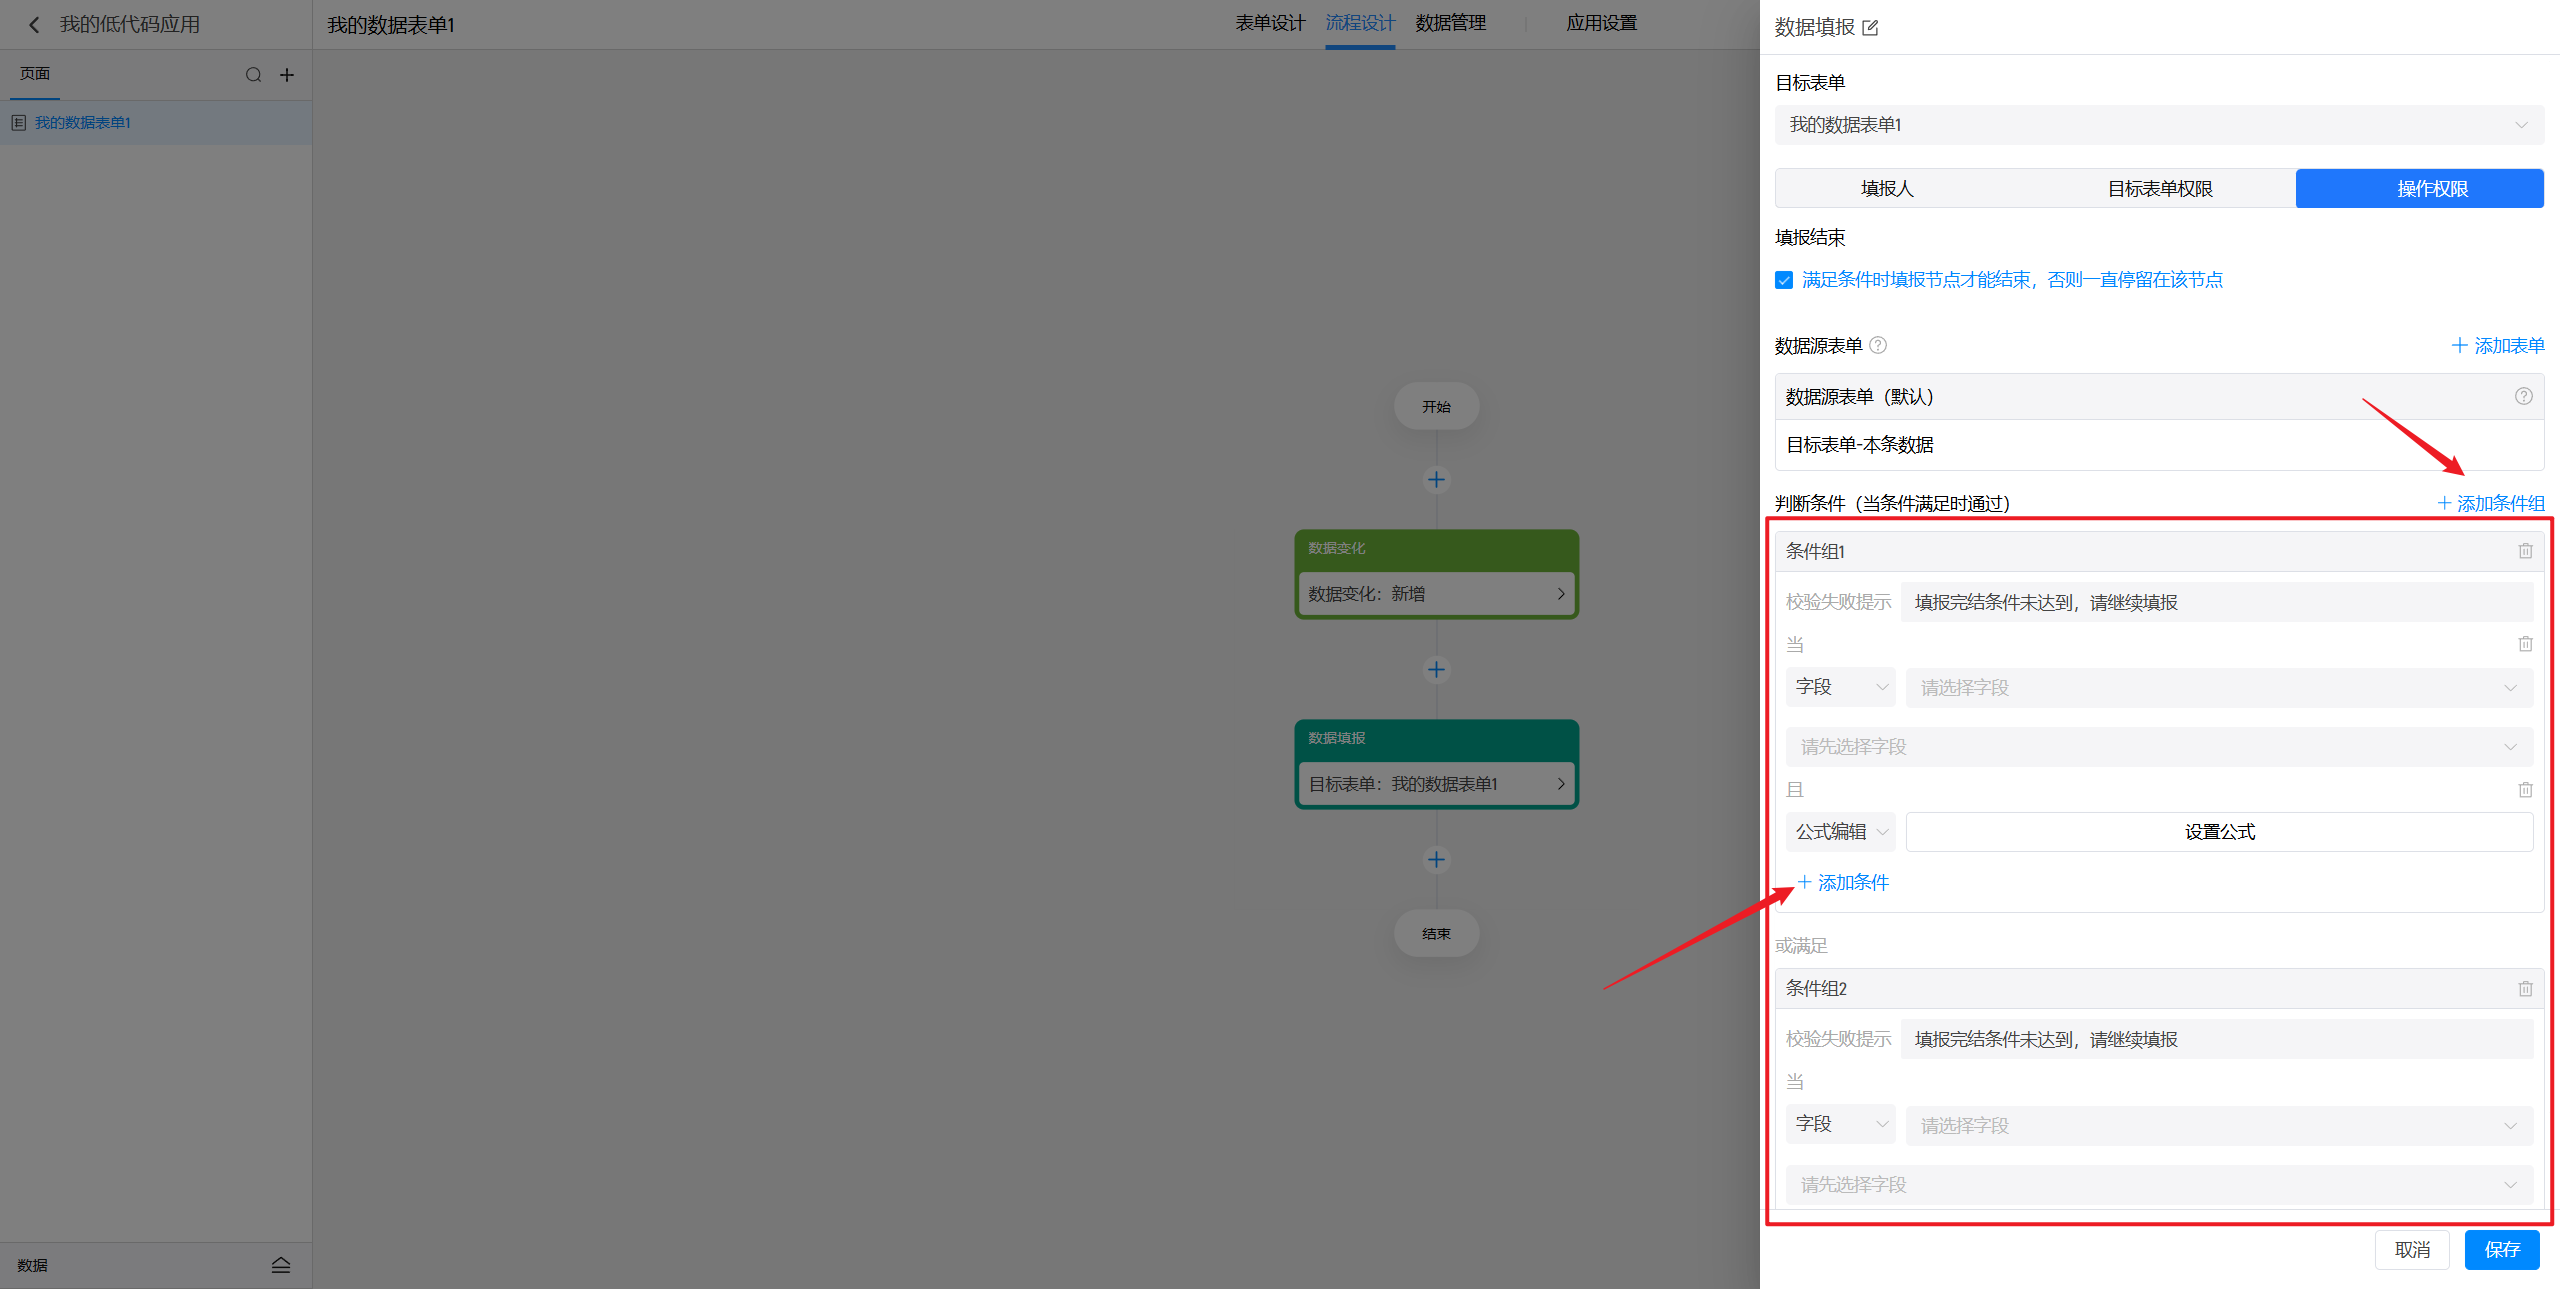Click back arrow beside 我的低代码应用
This screenshot has height=1289, width=2560.
(34, 25)
